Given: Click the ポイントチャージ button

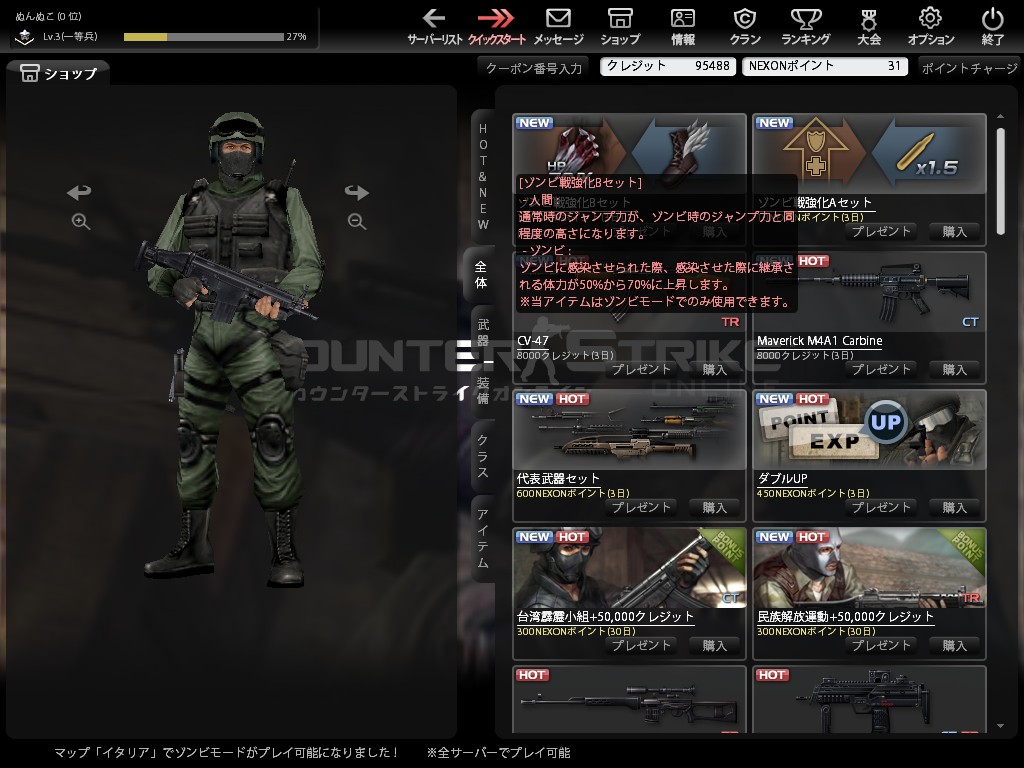Looking at the screenshot, I should point(969,68).
